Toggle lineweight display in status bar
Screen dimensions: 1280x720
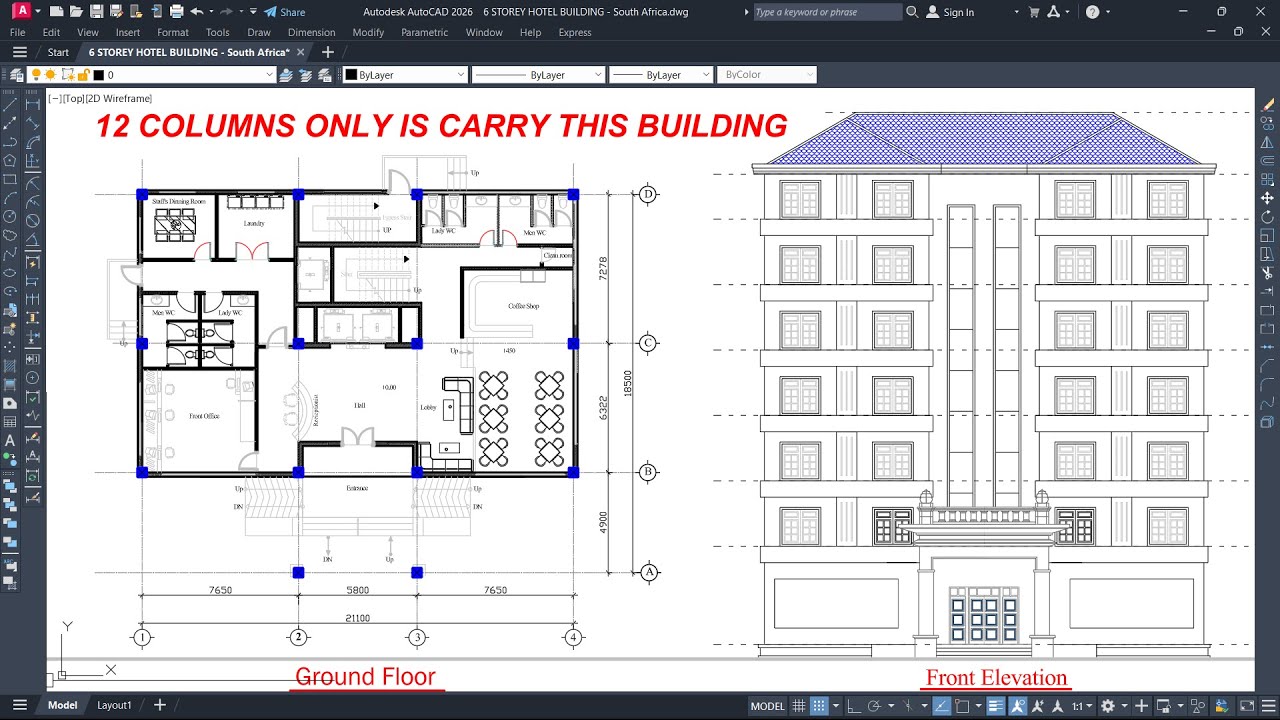pyautogui.click(x=995, y=706)
